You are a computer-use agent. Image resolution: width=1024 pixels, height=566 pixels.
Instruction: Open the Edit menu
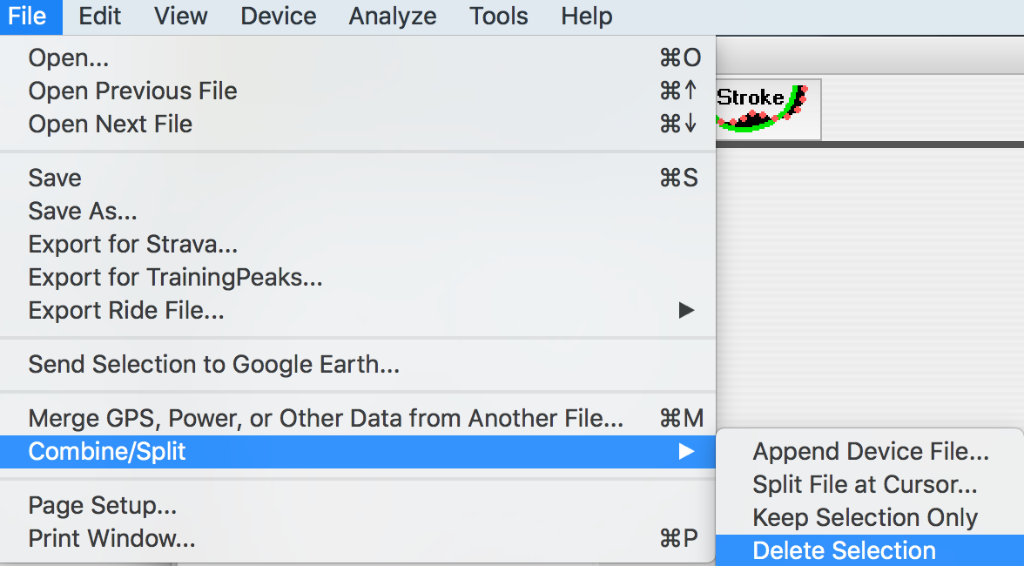coord(99,16)
